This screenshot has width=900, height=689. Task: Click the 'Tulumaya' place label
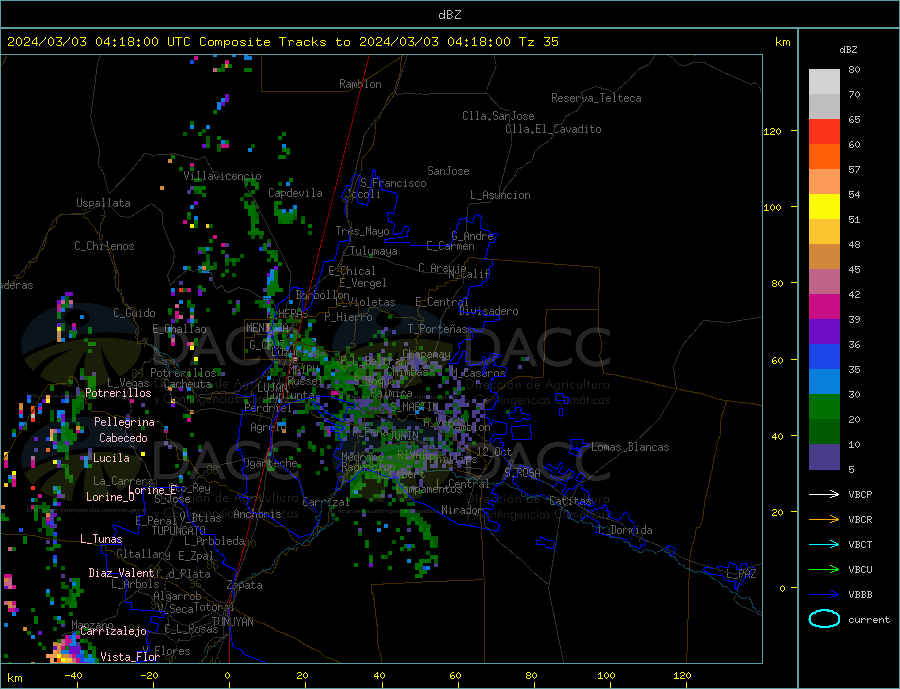(373, 251)
